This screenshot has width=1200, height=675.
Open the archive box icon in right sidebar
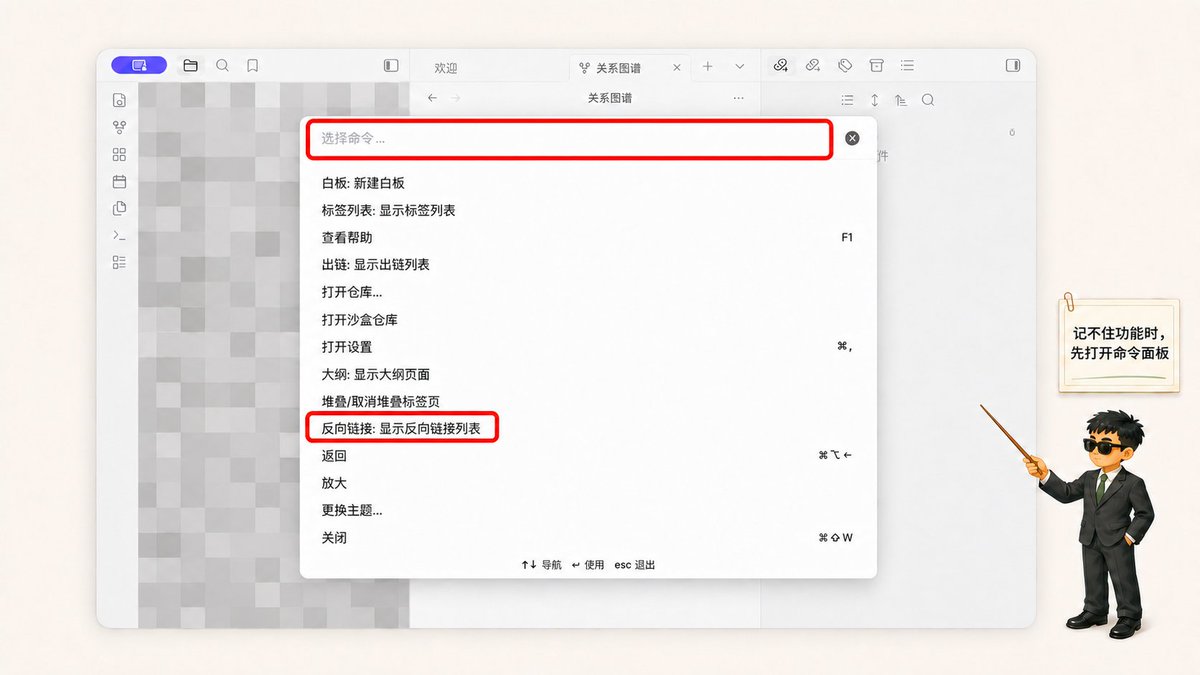(876, 66)
